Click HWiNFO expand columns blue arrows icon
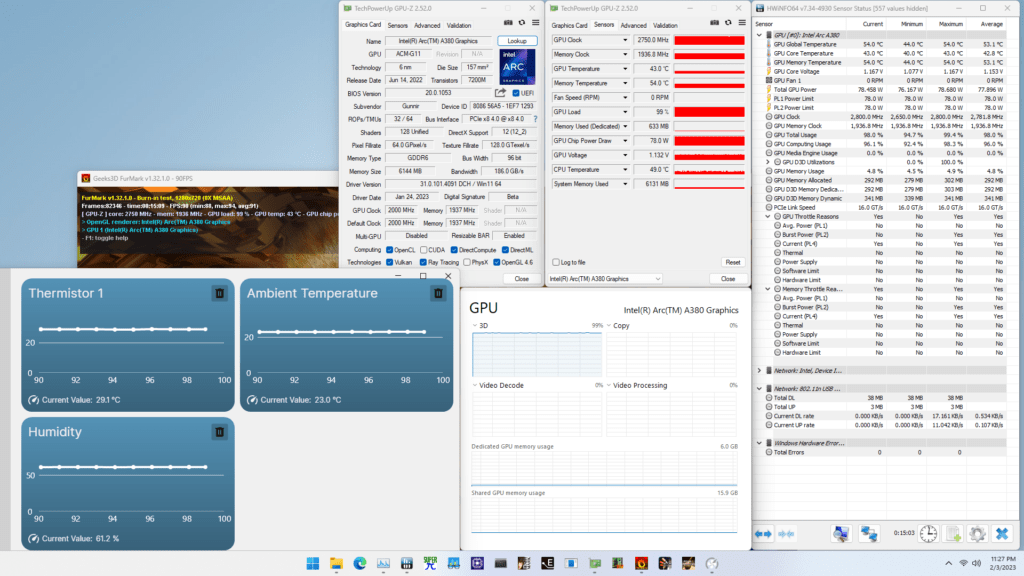The width and height of the screenshot is (1024, 576). tap(763, 534)
